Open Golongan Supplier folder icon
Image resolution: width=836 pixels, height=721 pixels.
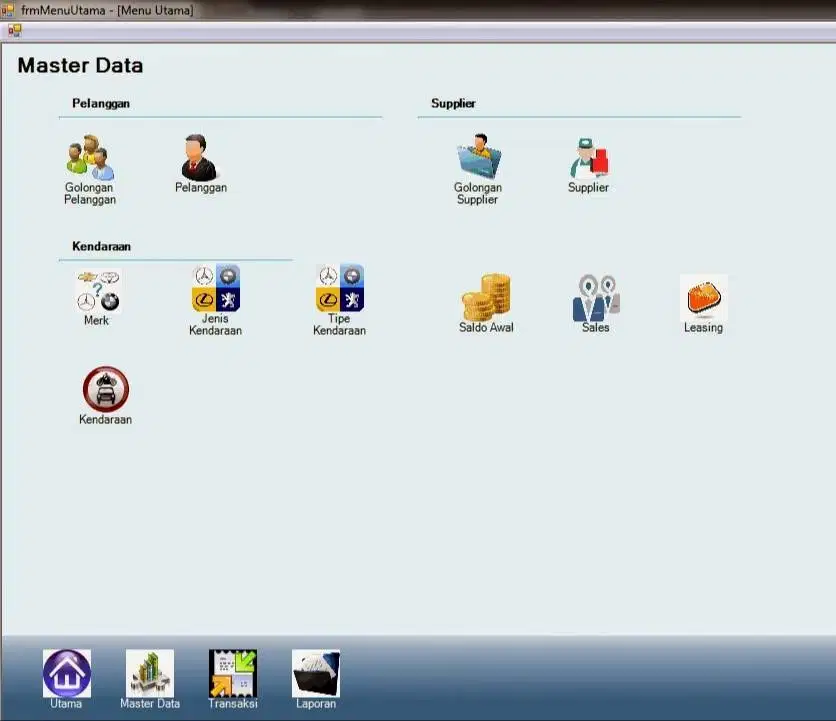tap(478, 157)
